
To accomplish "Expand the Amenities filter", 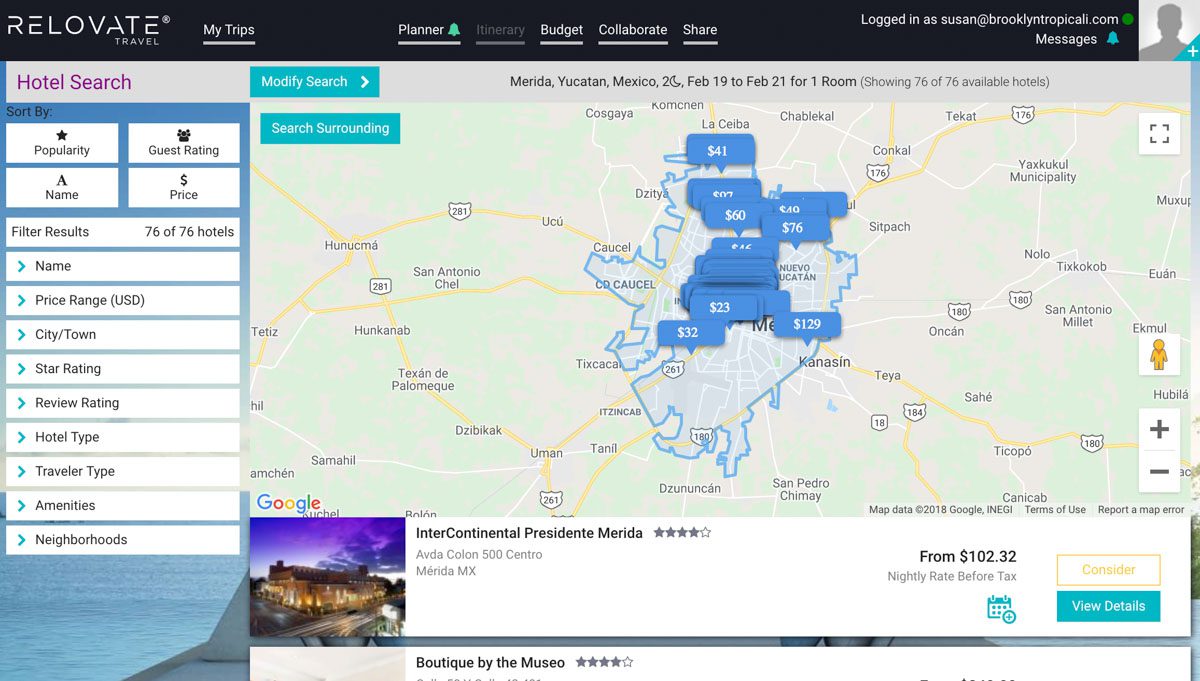I will click(x=123, y=505).
